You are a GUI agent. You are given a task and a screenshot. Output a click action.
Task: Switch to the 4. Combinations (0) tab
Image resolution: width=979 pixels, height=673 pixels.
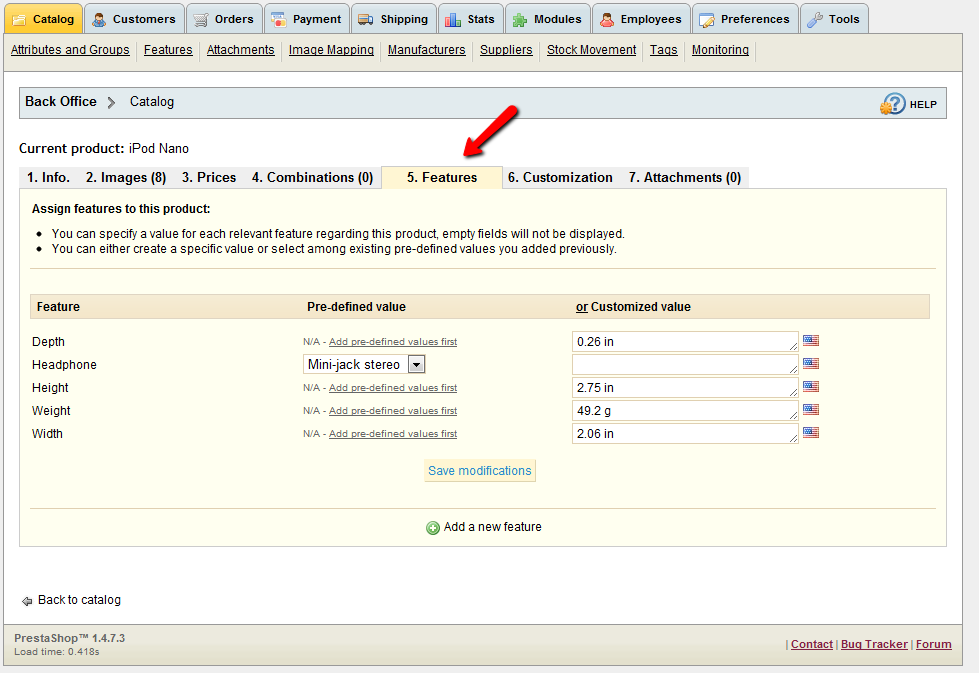click(313, 177)
